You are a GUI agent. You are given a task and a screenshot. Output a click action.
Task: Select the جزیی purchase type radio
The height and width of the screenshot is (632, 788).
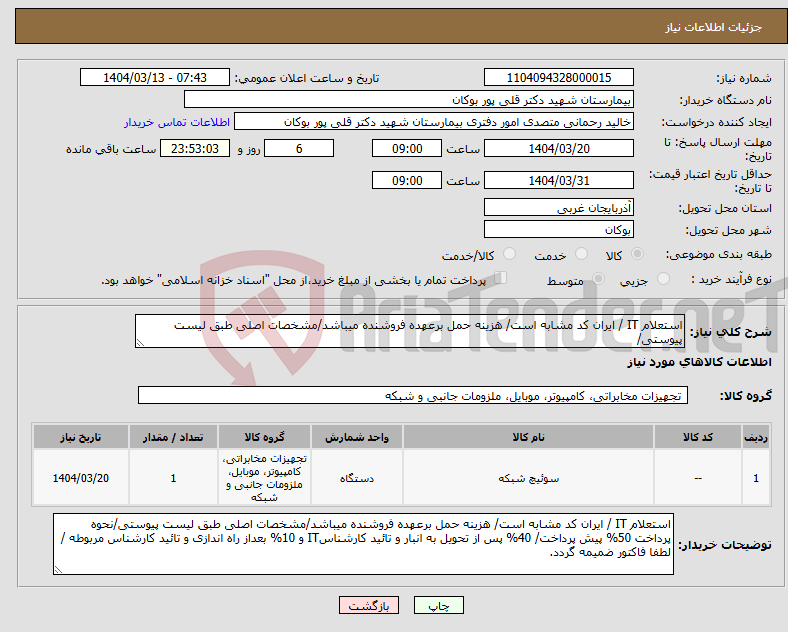coord(663,278)
